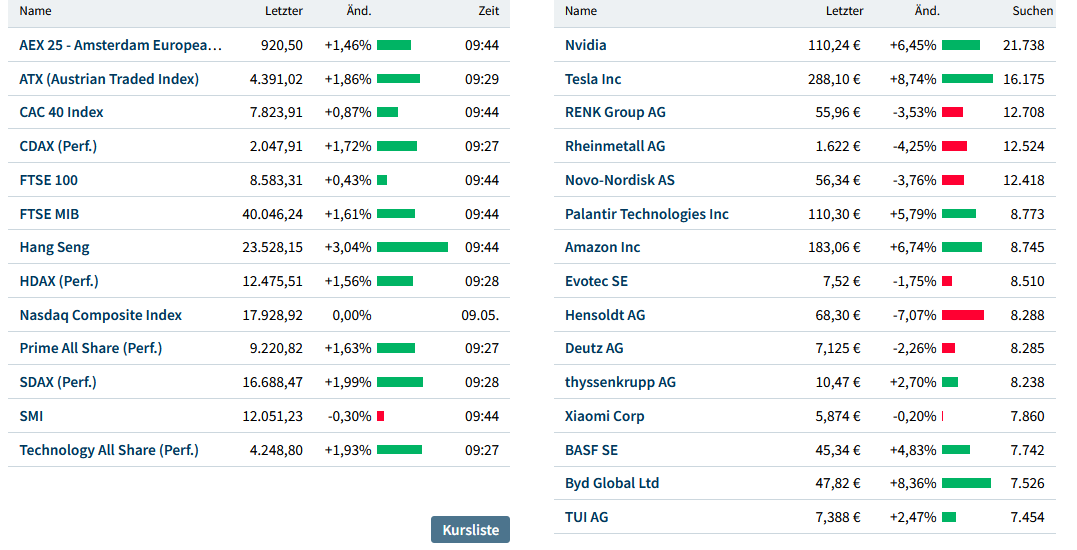Open BASF SE stock link
This screenshot has height=550, width=1077.
591,450
